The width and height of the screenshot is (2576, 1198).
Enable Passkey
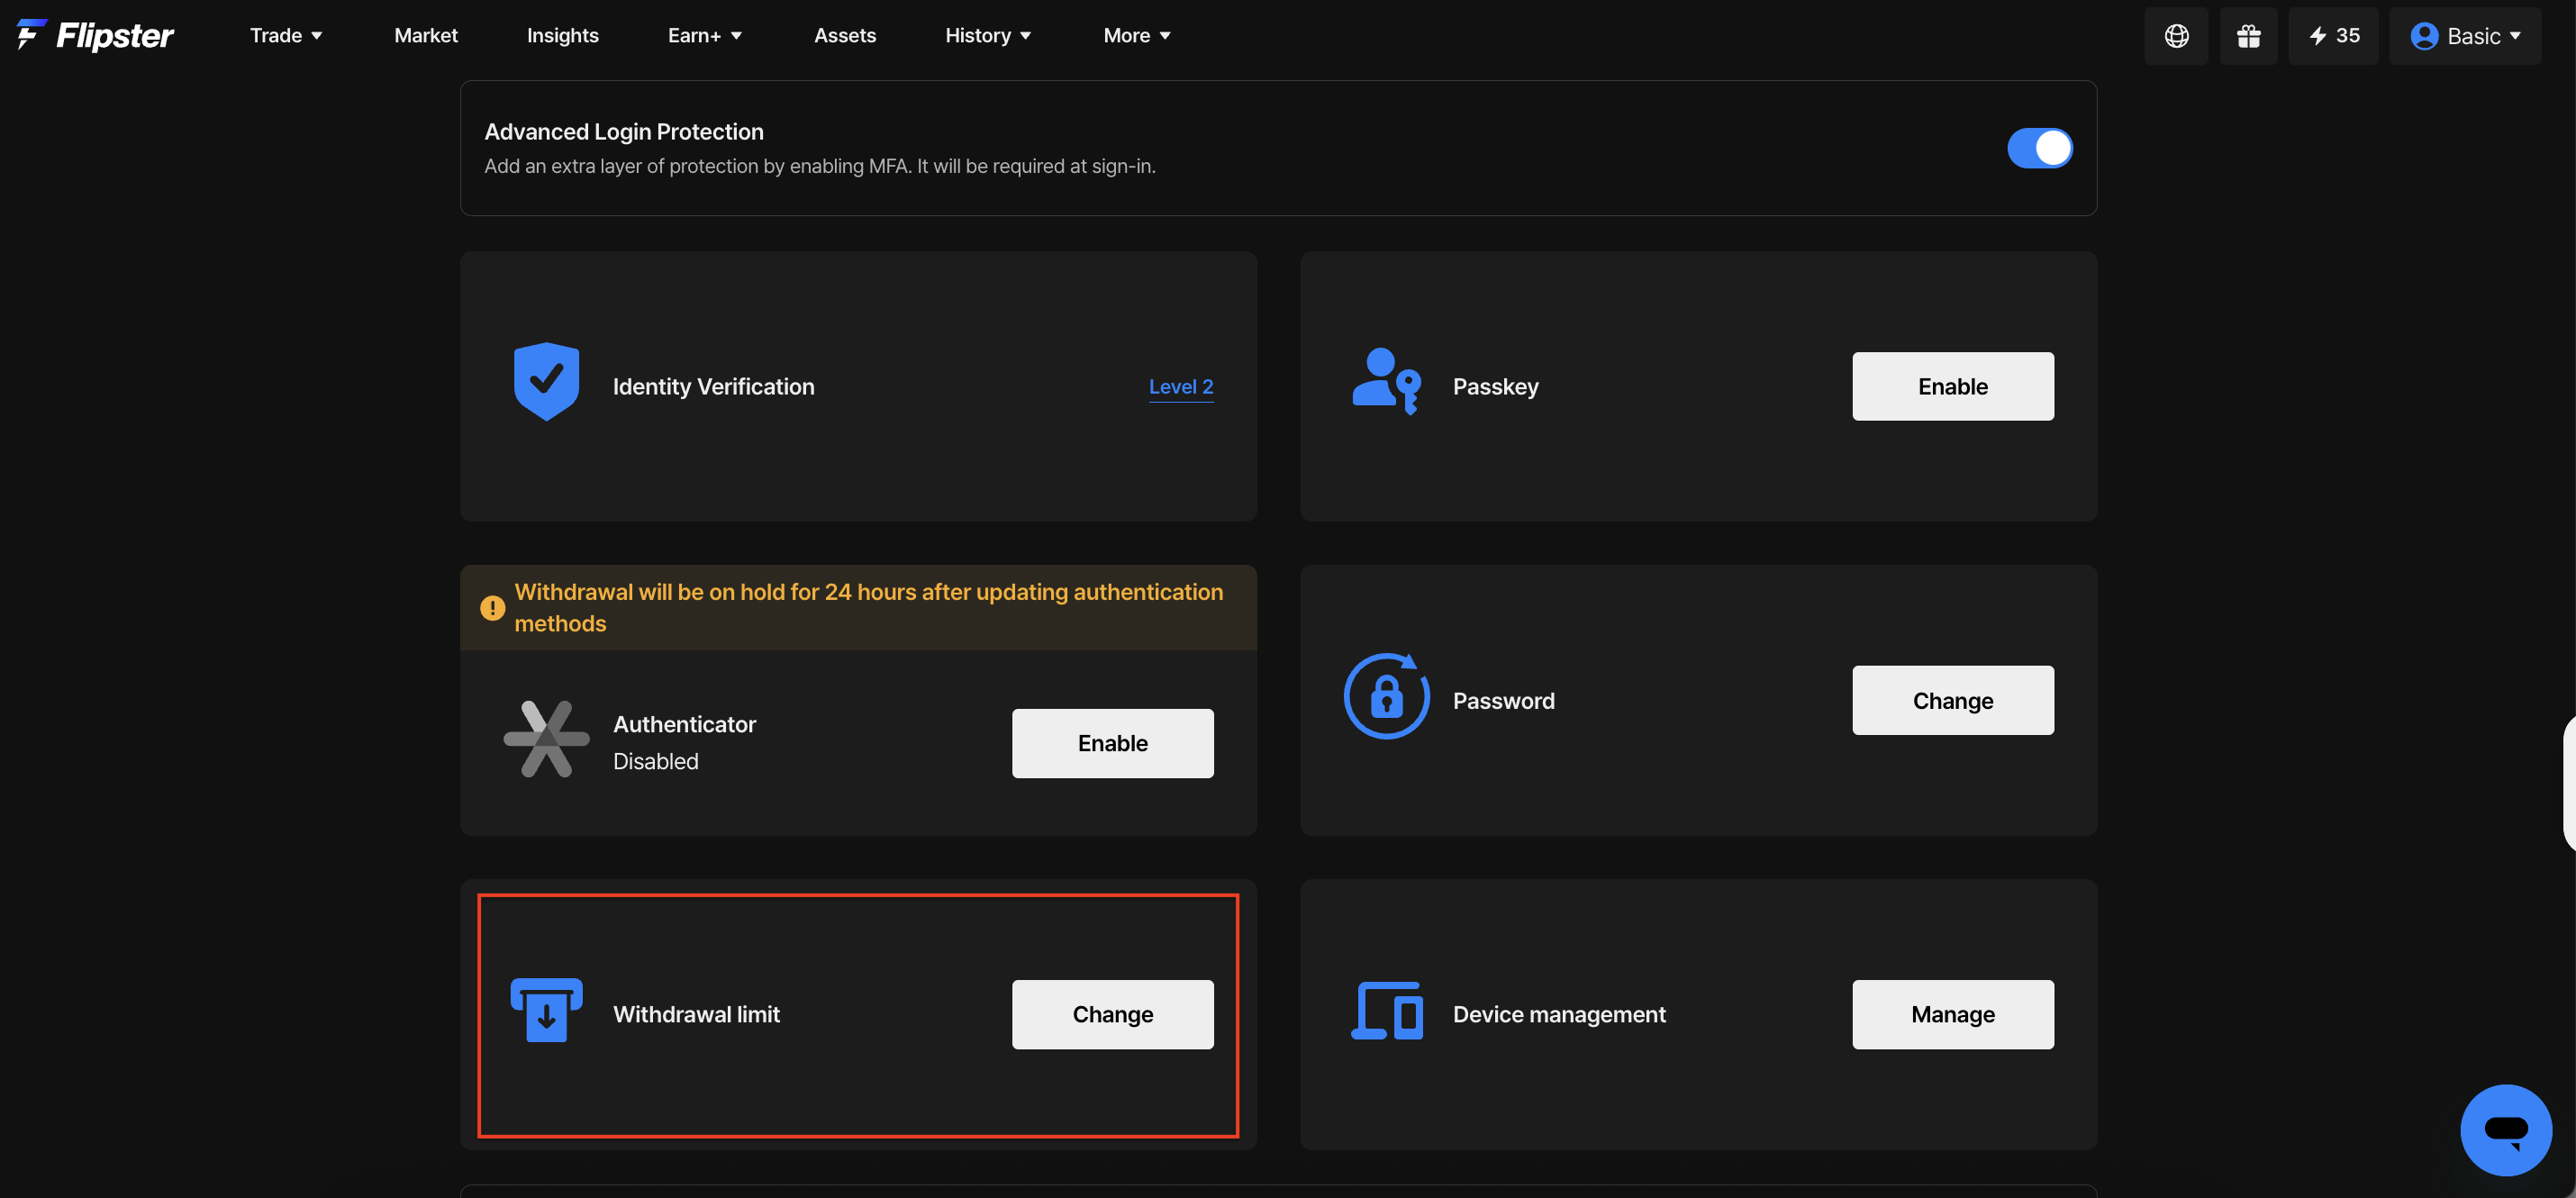(1952, 386)
